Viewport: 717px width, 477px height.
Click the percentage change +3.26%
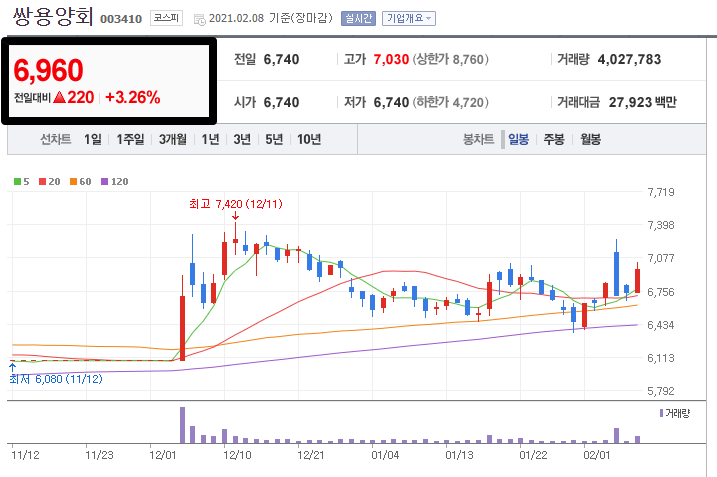point(133,97)
